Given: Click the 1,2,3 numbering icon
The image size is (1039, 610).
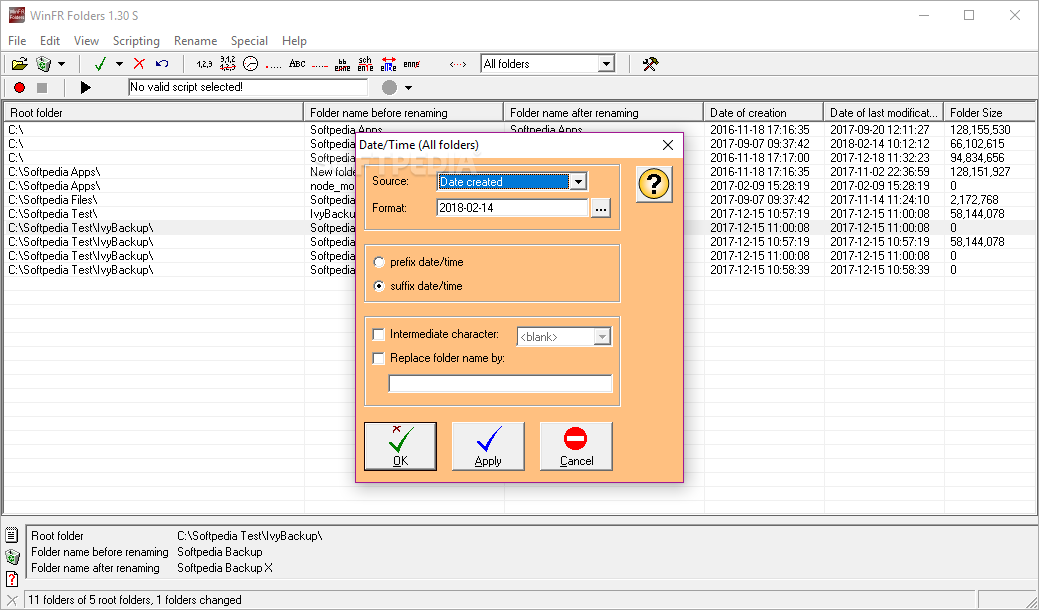Looking at the screenshot, I should click(x=204, y=64).
